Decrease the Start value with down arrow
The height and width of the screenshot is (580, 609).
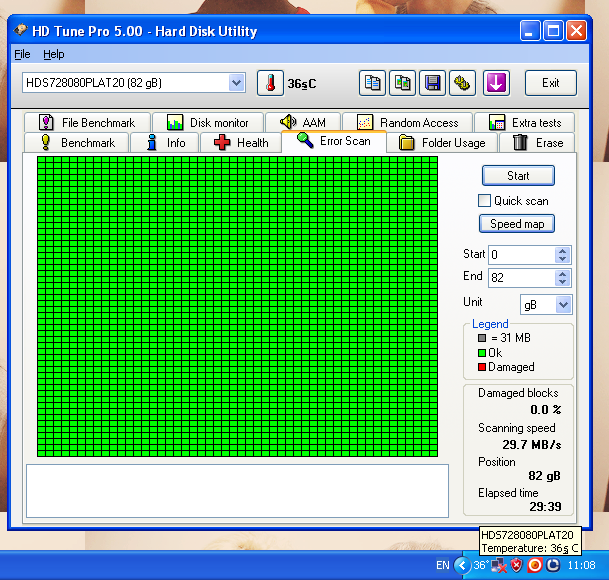pos(562,259)
